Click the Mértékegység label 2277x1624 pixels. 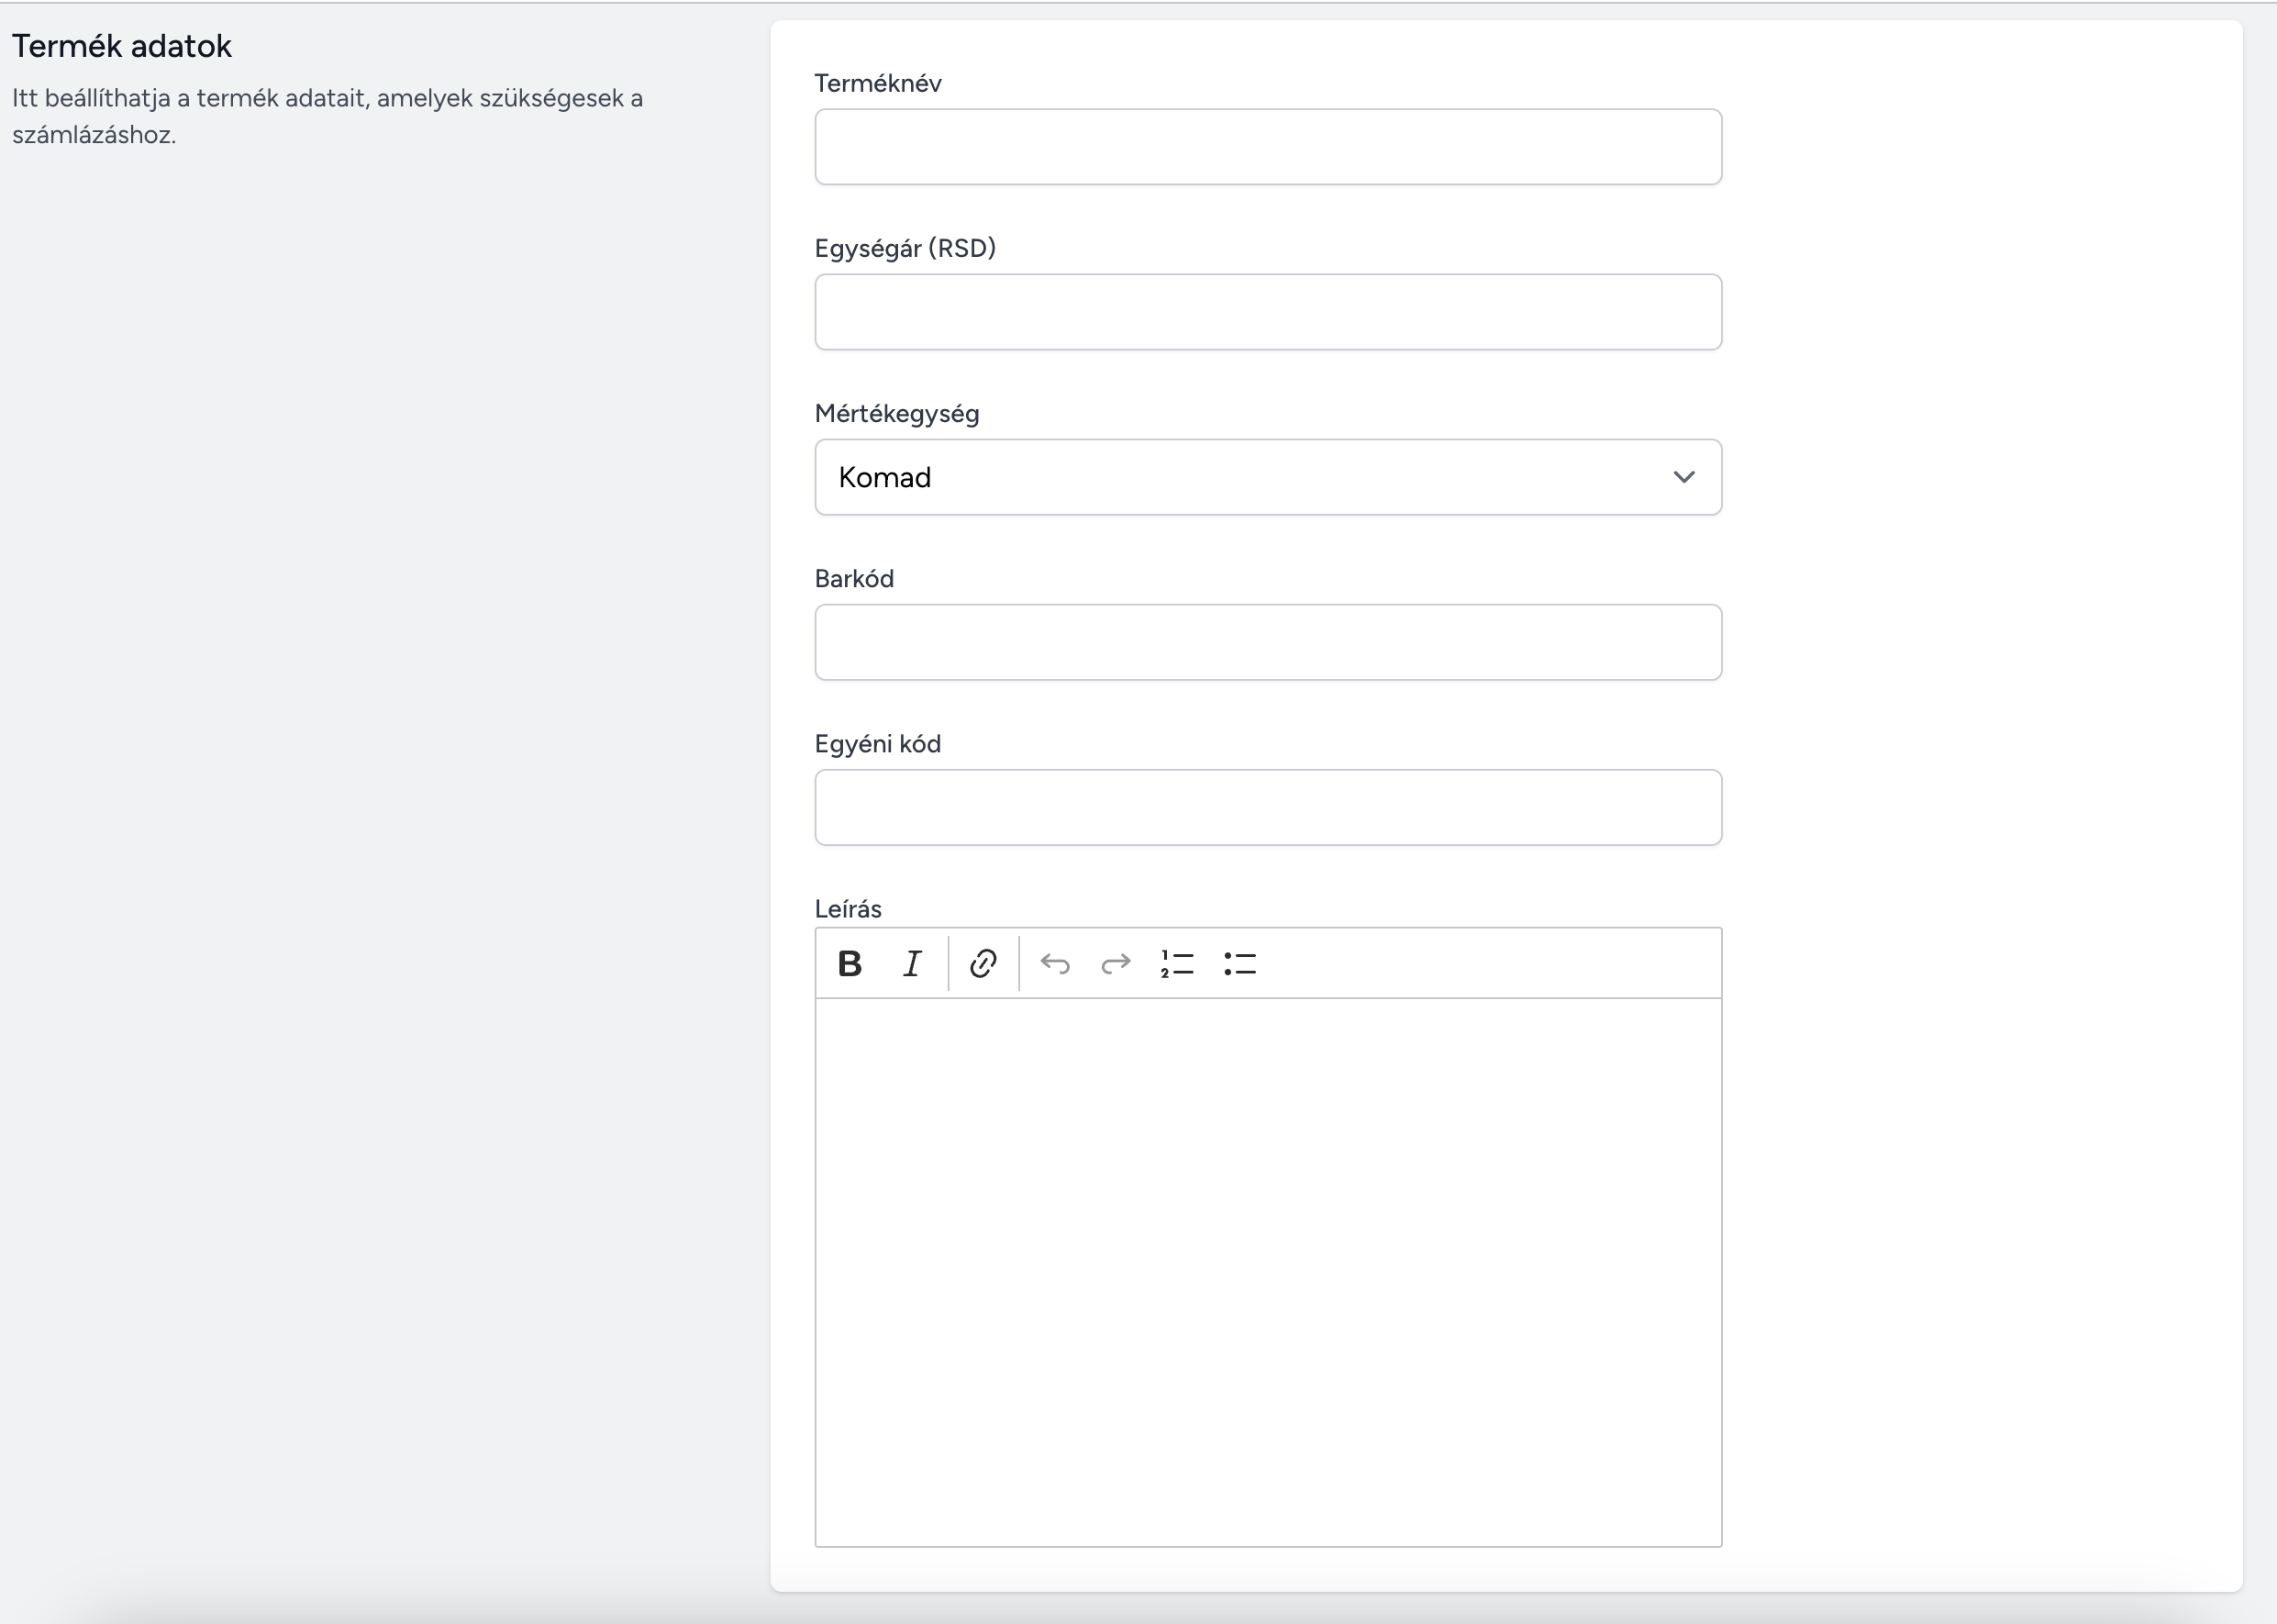coord(897,413)
